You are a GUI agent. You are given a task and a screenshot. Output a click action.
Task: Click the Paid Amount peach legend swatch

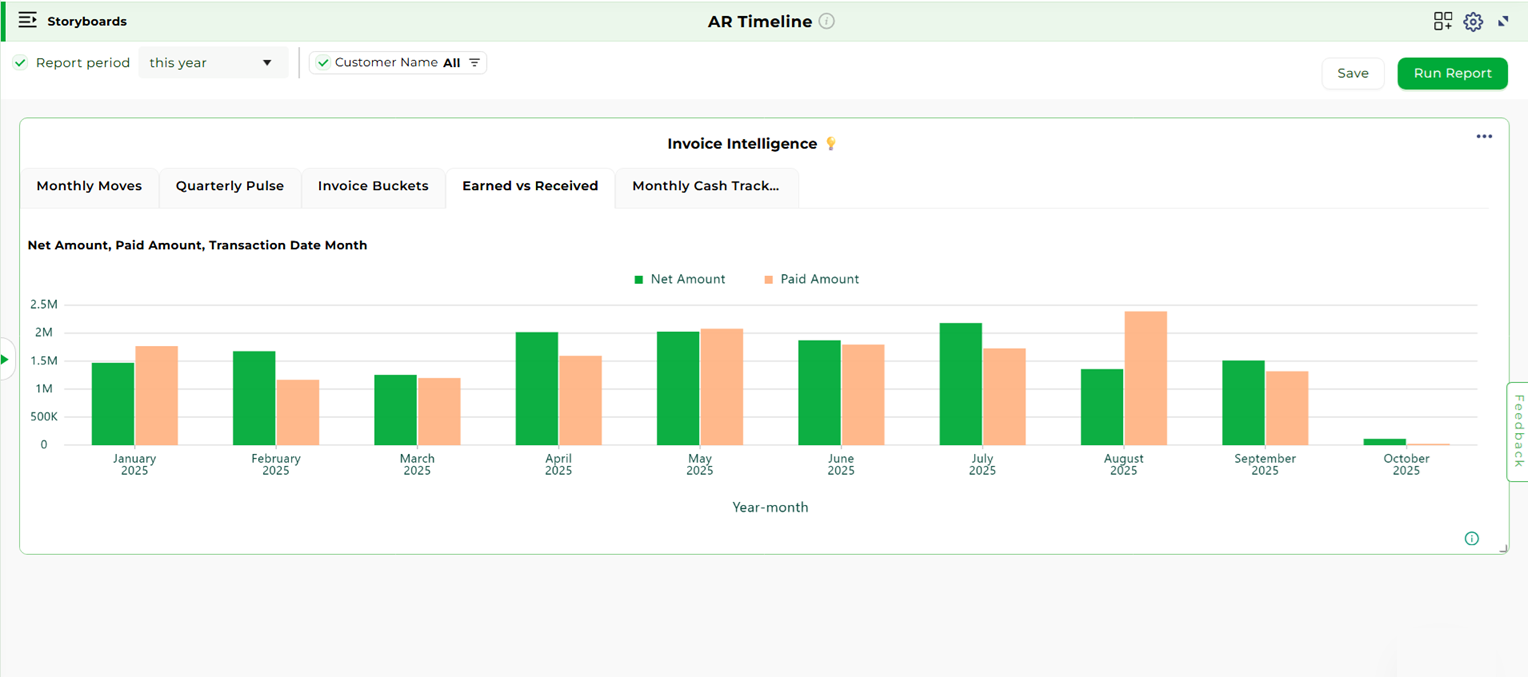click(768, 280)
